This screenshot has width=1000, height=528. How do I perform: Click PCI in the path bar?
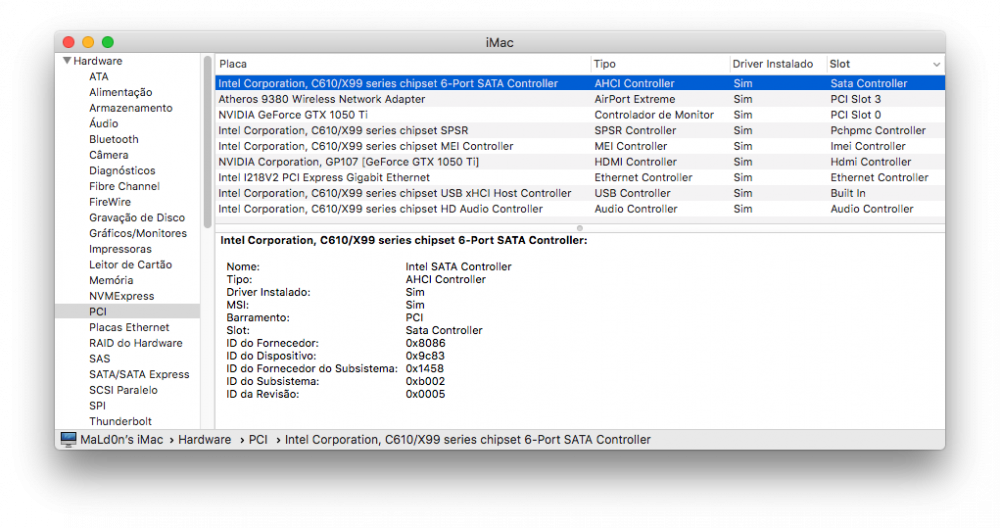coord(258,440)
